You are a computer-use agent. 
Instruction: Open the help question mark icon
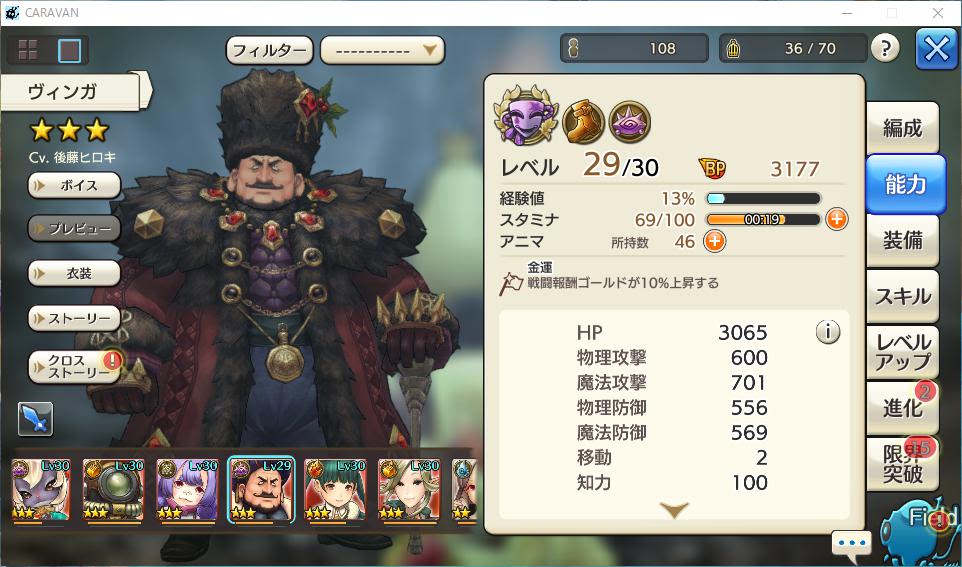point(885,48)
